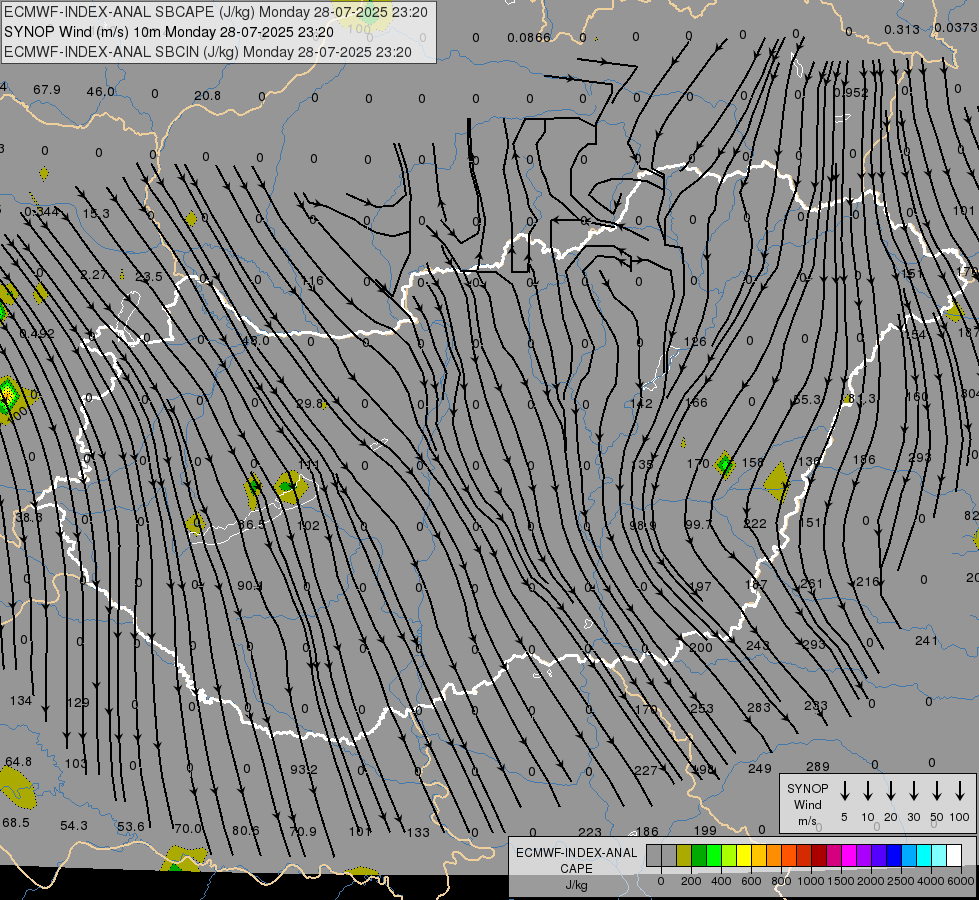Pick the white swatch at legend end
Viewport: 979px width, 900px height.
954,856
